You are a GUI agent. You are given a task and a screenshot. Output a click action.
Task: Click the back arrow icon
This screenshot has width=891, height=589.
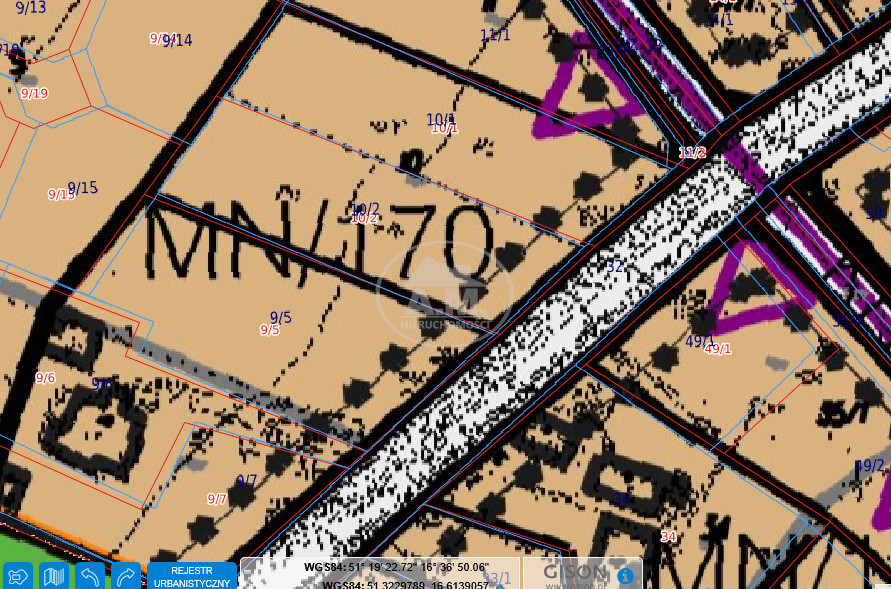[90, 576]
